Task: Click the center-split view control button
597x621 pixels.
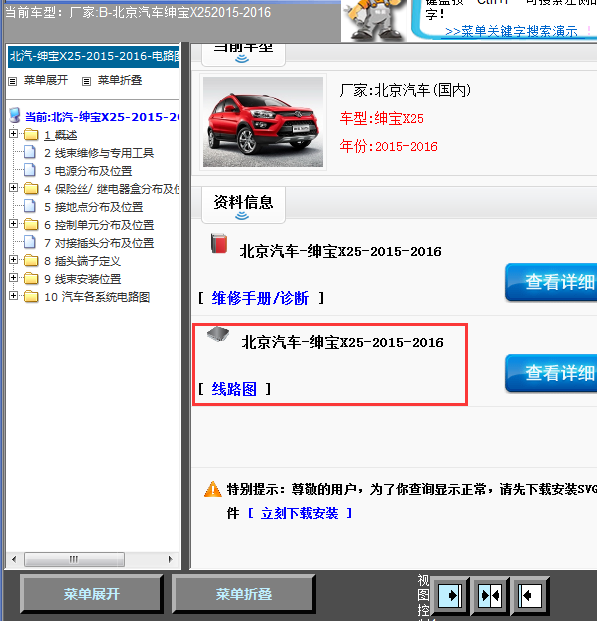Action: (490, 595)
